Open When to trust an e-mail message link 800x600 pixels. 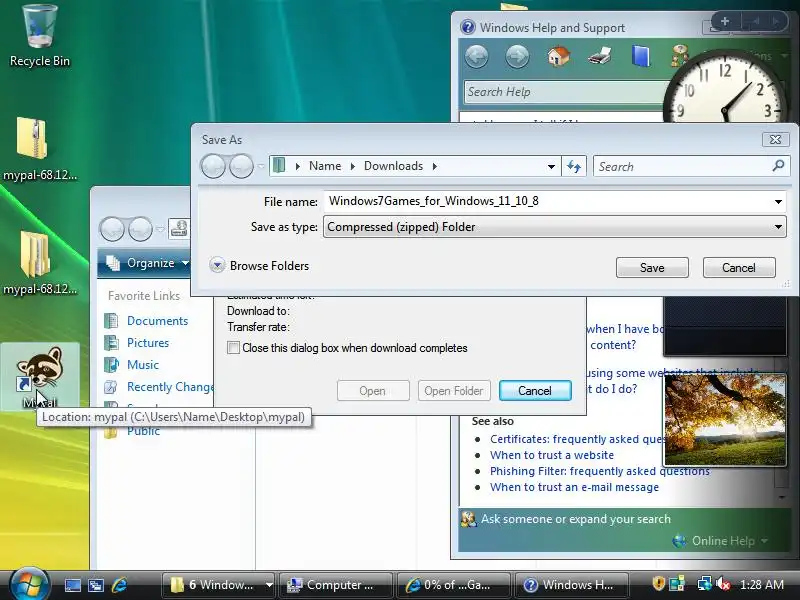pos(574,487)
